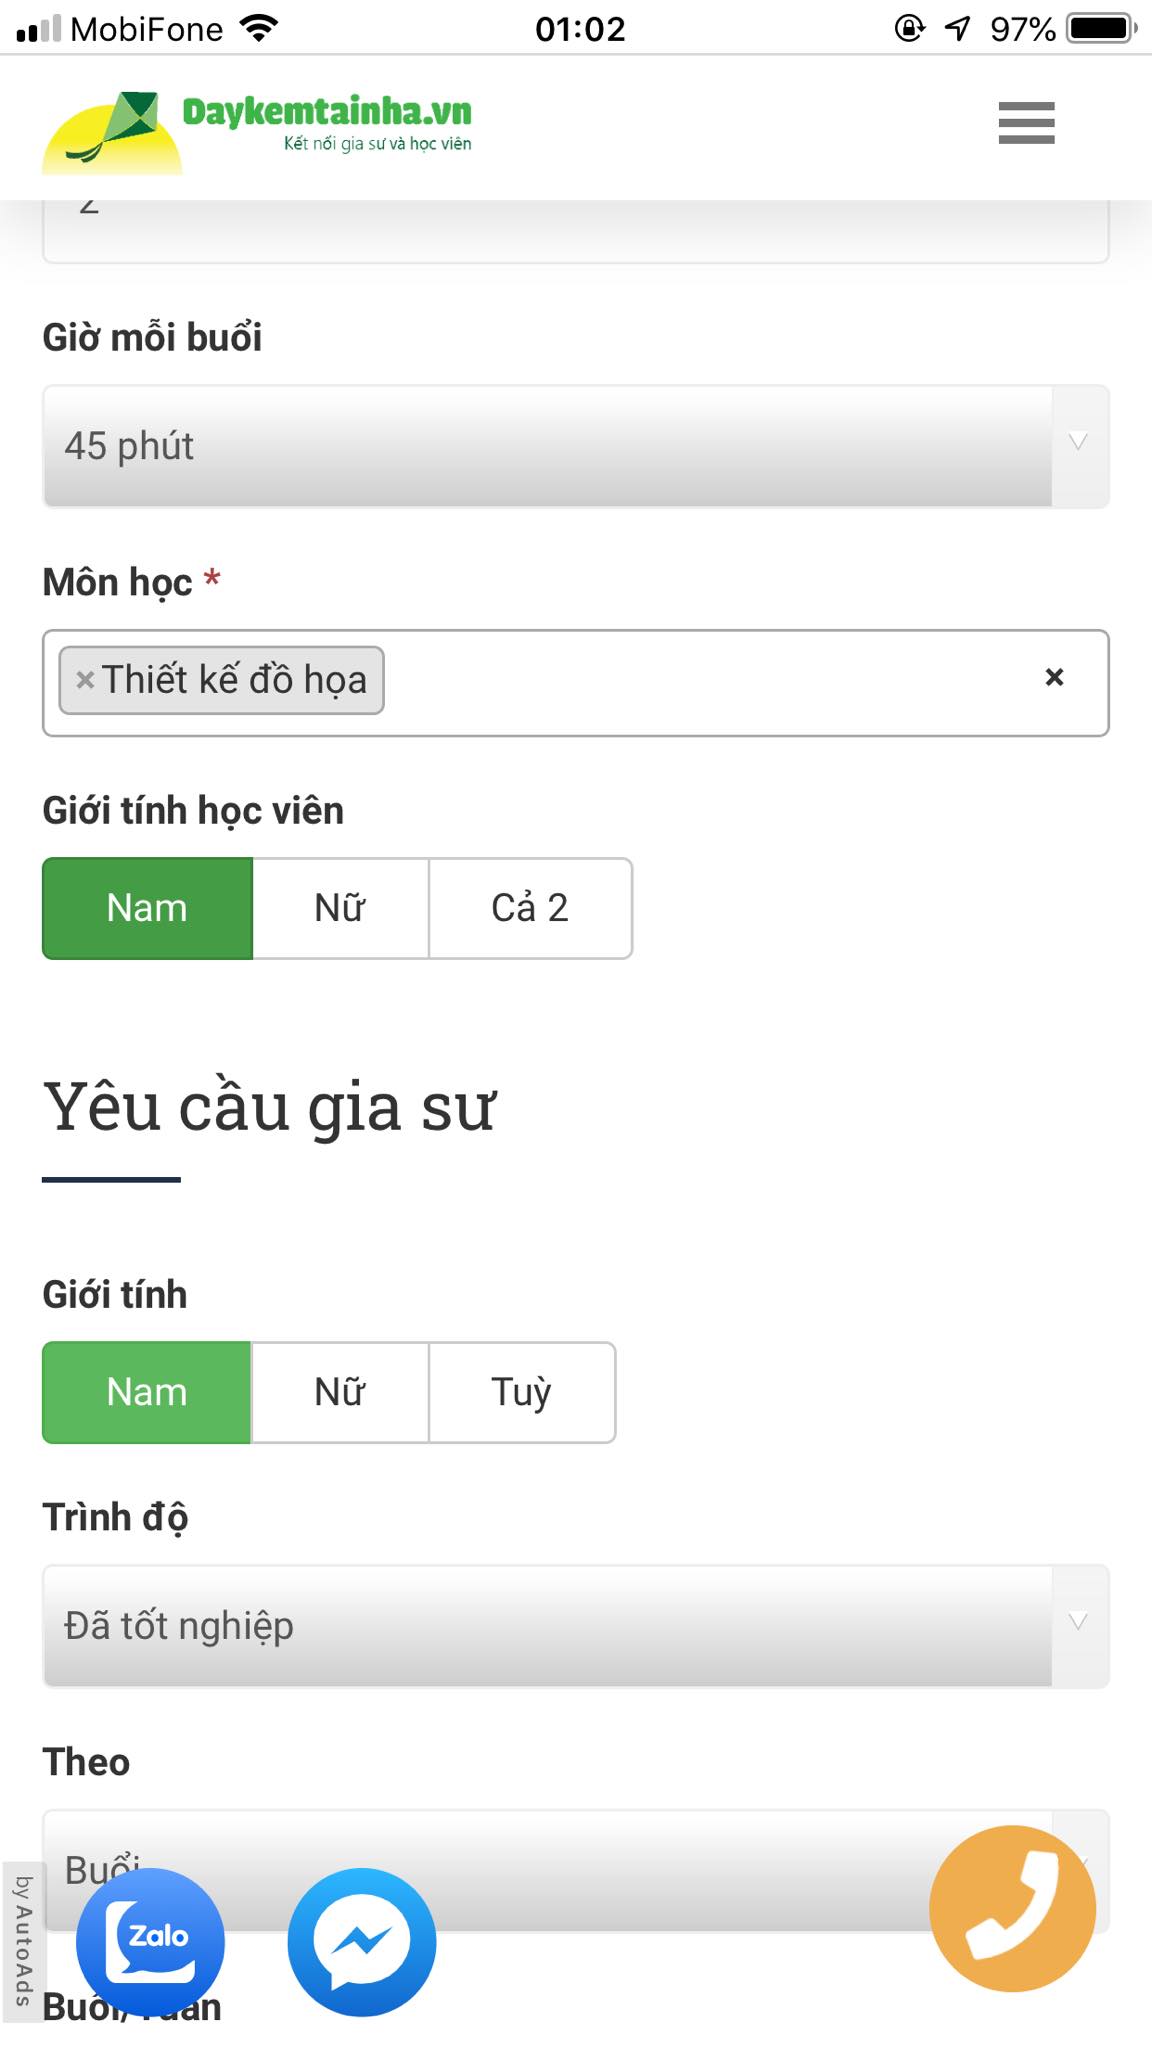Select 'Nam' under Giới tính học viên
This screenshot has height=2048, width=1152.
tap(146, 908)
